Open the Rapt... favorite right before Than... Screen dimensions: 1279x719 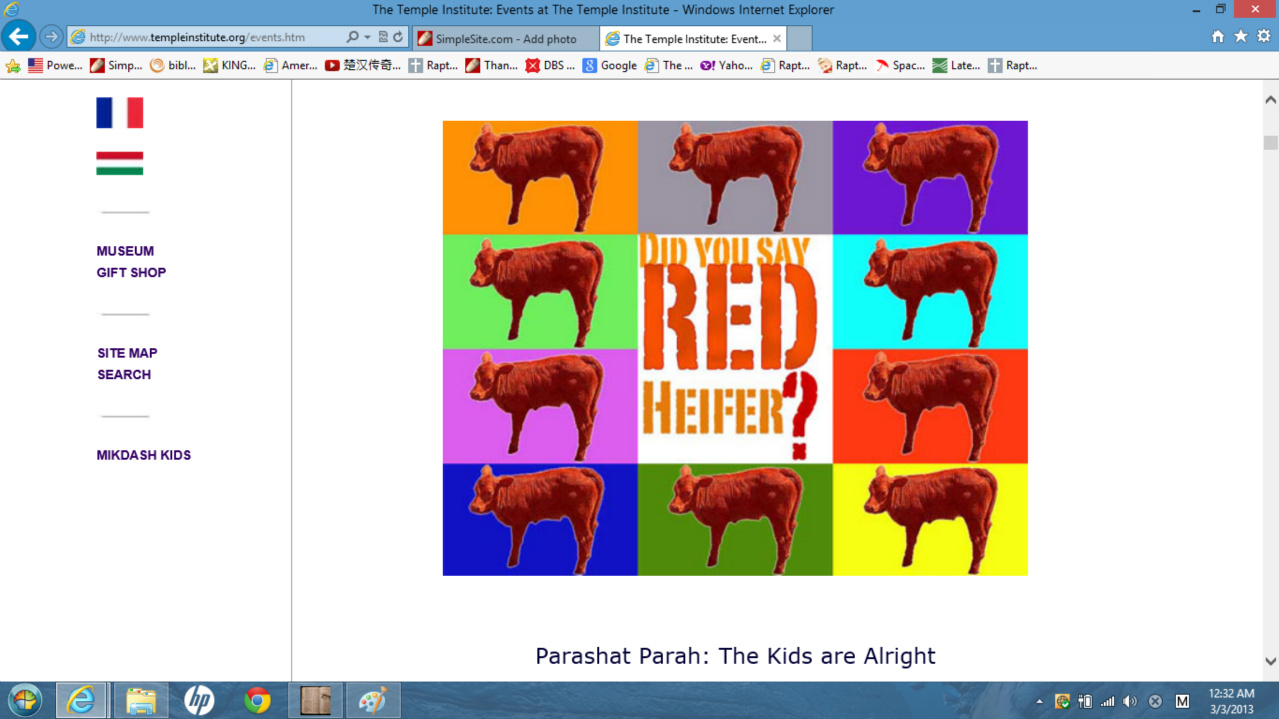433,66
